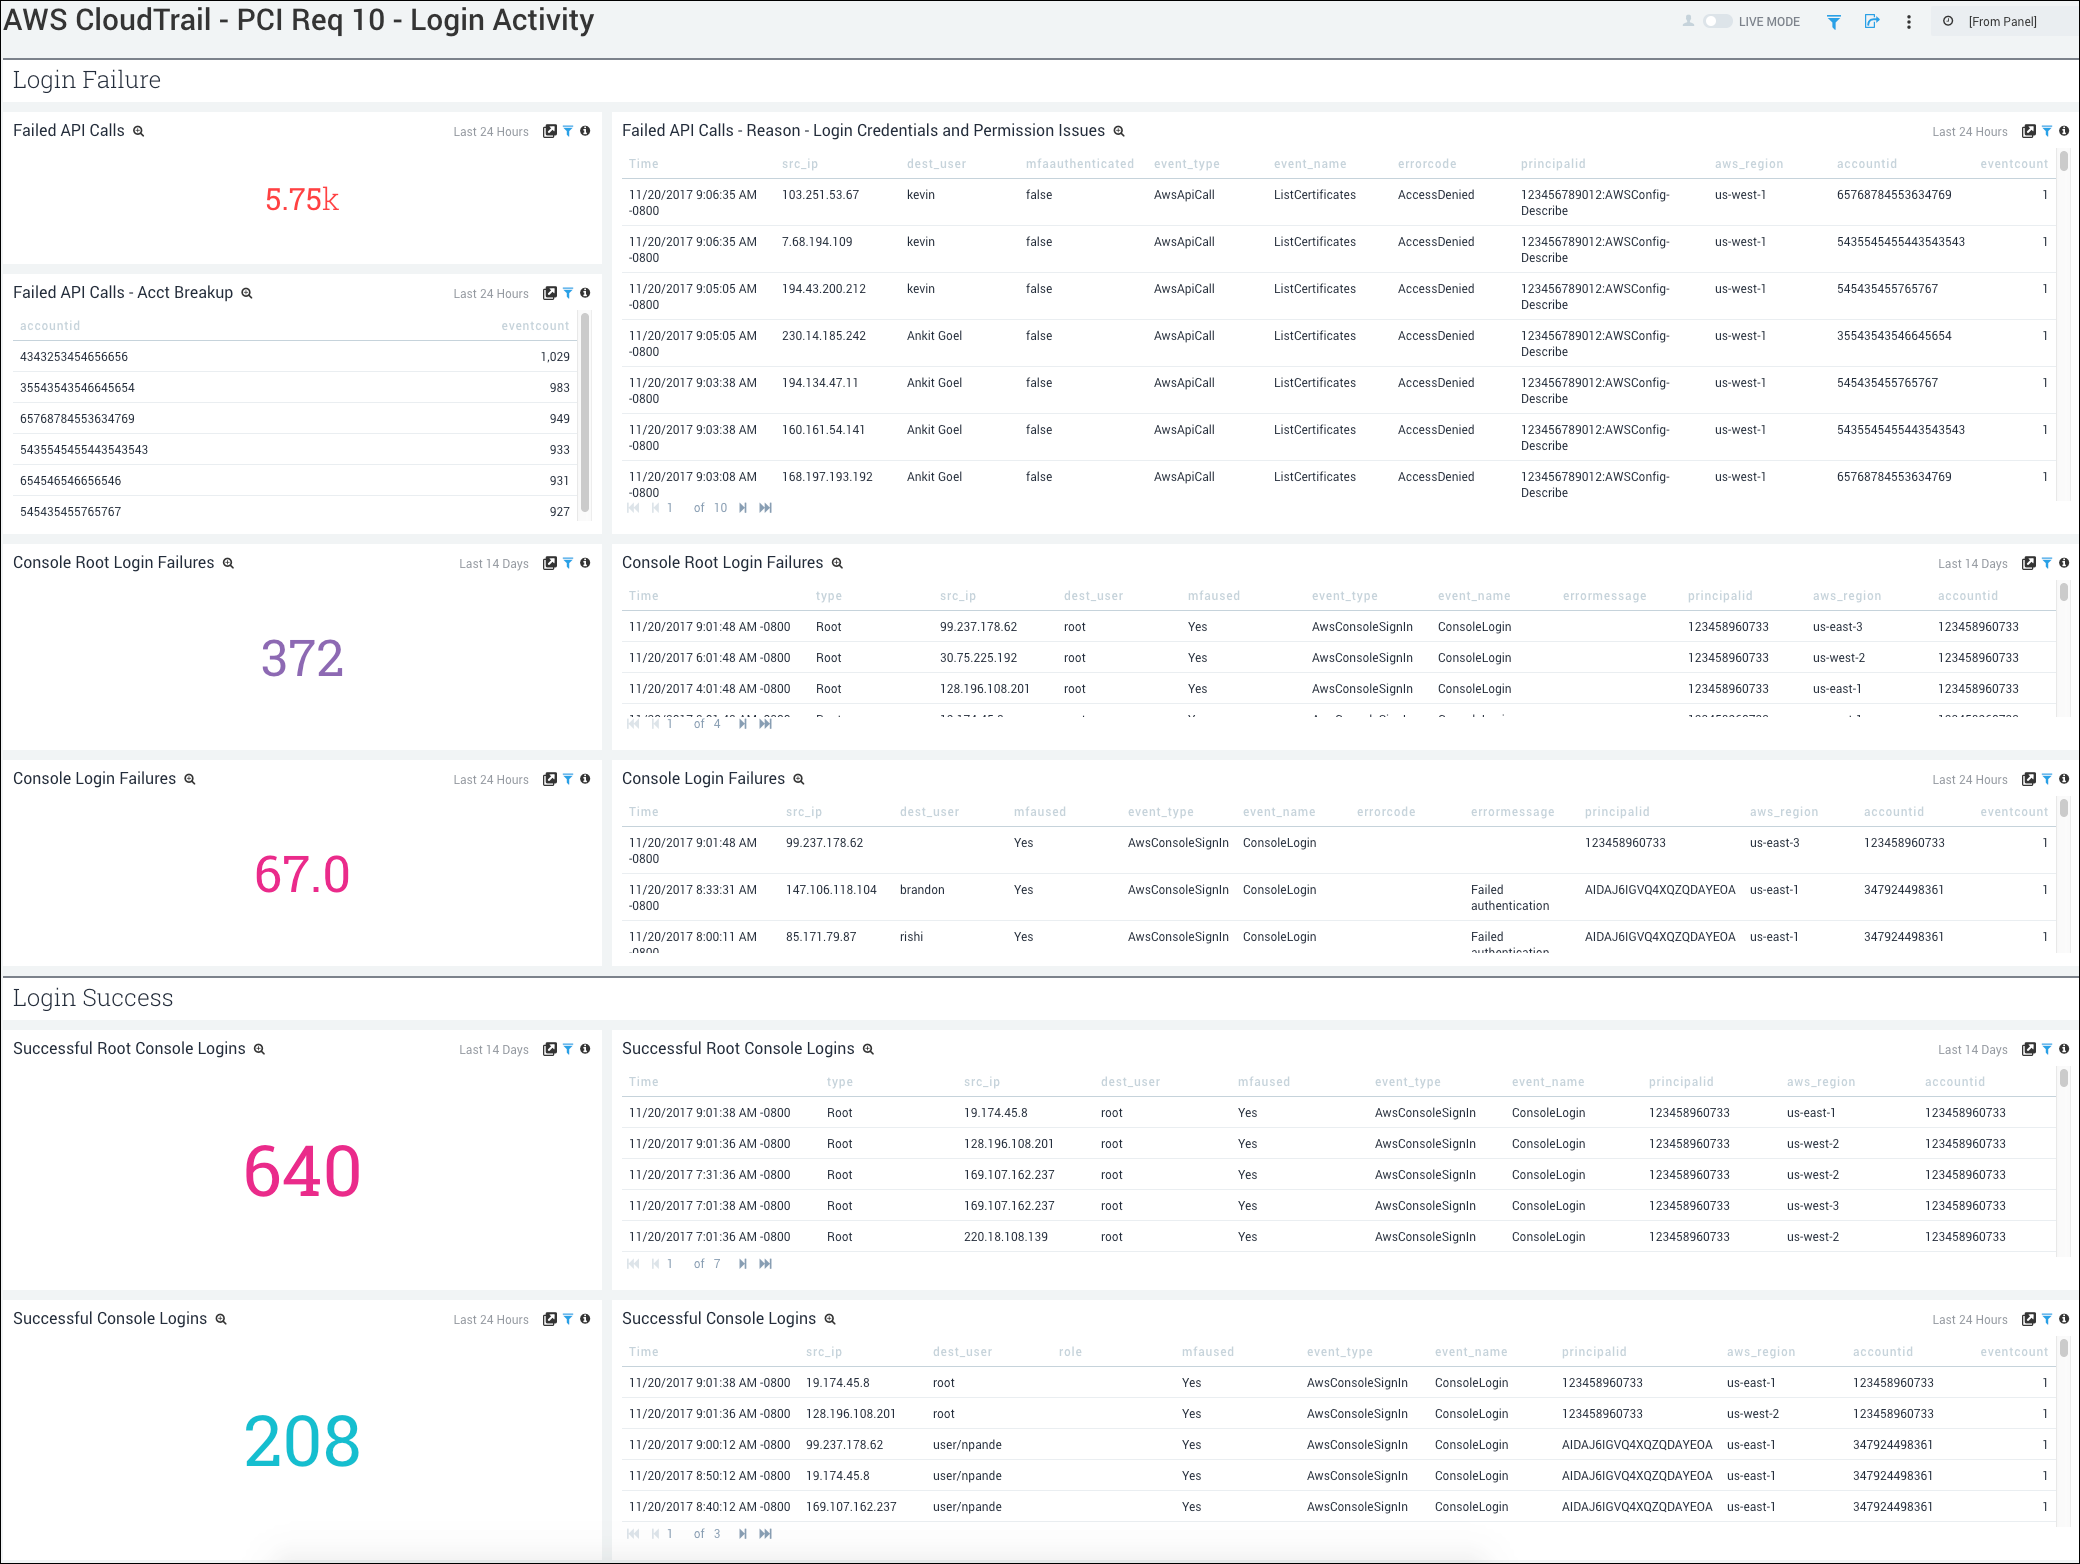
Task: Toggle LIVE MODE on
Action: 1716,21
